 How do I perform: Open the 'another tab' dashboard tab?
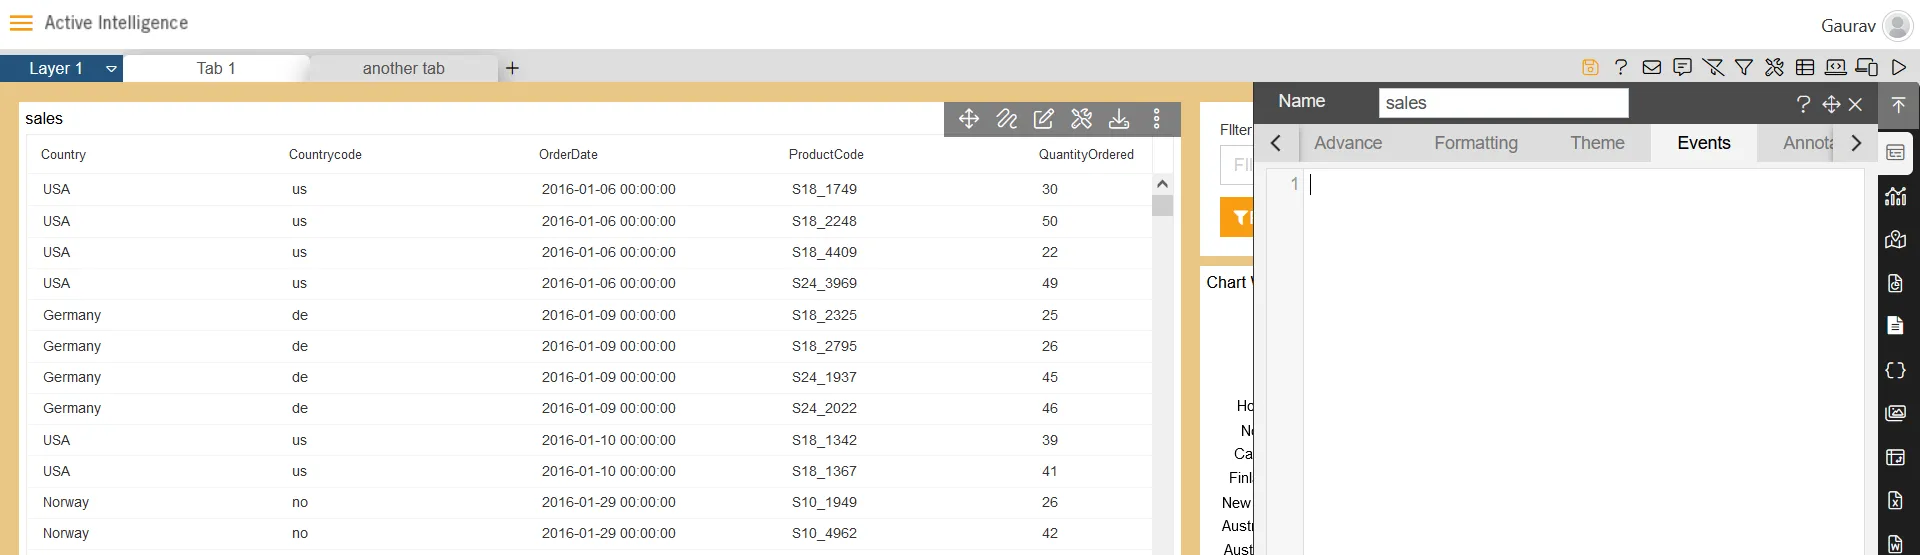(403, 68)
